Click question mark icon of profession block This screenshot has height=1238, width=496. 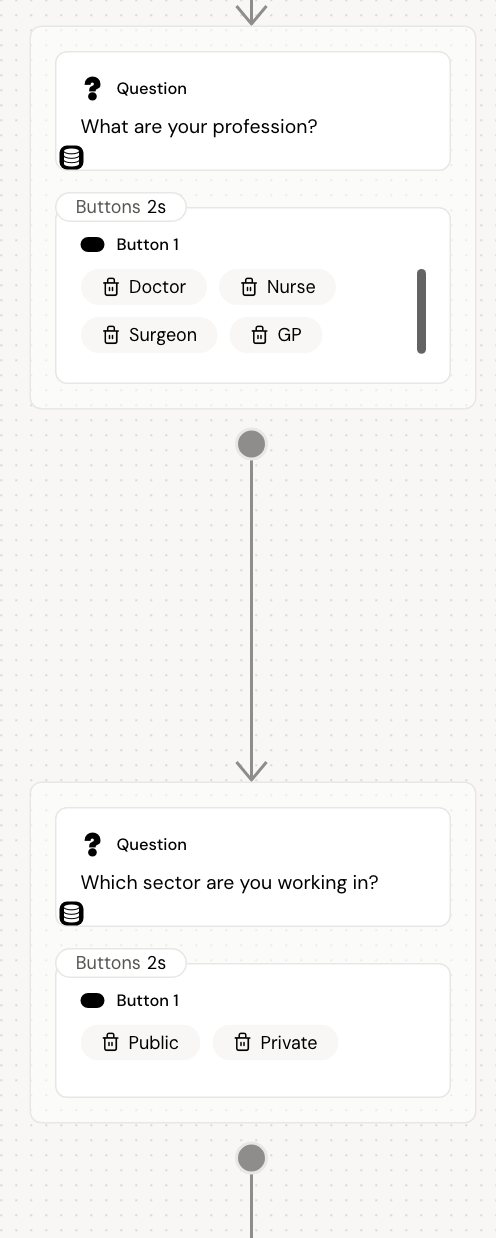[93, 89]
